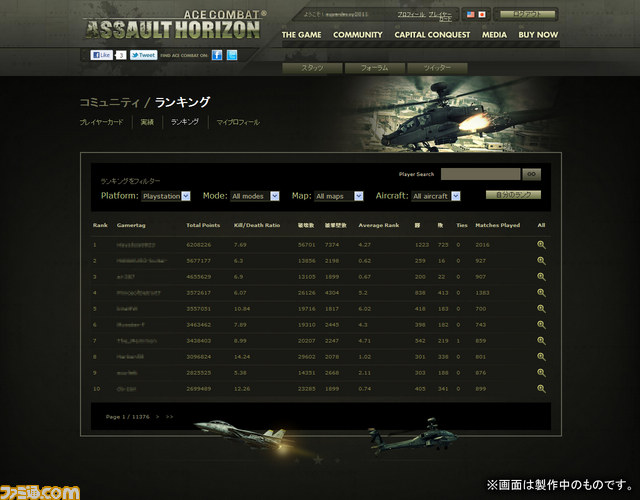Sort by Matches Played column header
The height and width of the screenshot is (500, 640).
tap(498, 225)
